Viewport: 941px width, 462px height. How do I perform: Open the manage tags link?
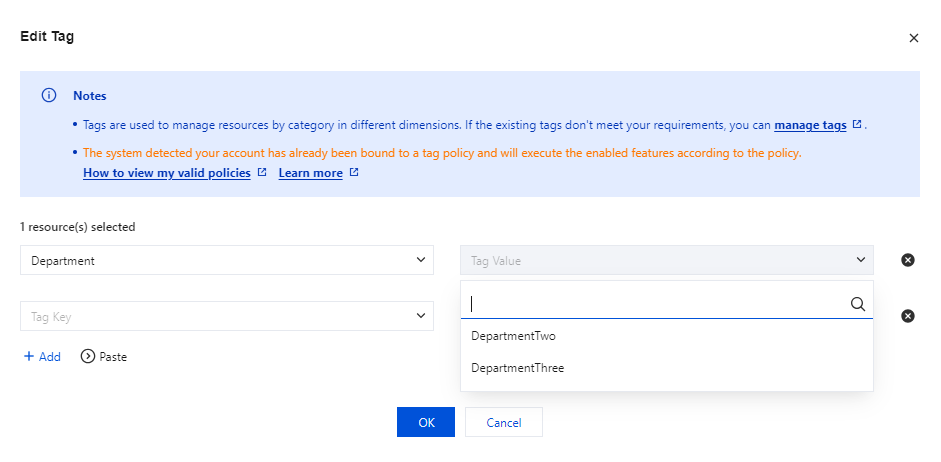(x=810, y=125)
